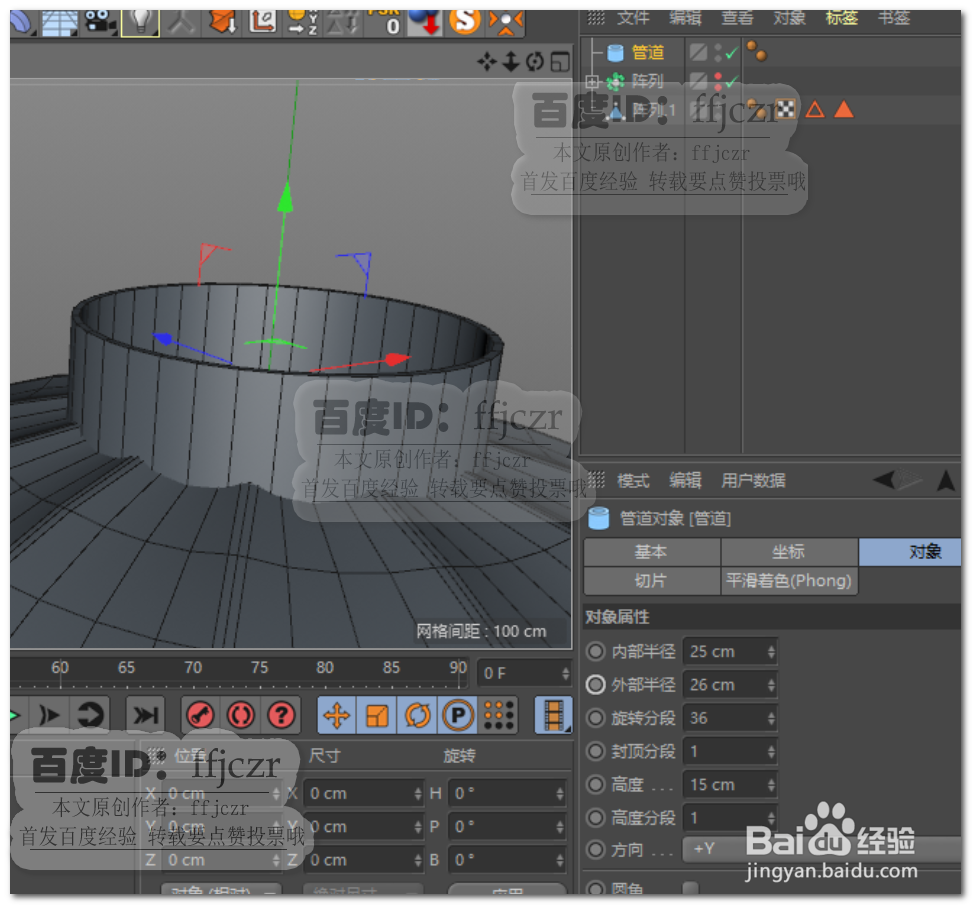Viewport: 972px width, 905px height.
Task: Toggle visibility dots on the 阵列 row
Action: tap(718, 81)
